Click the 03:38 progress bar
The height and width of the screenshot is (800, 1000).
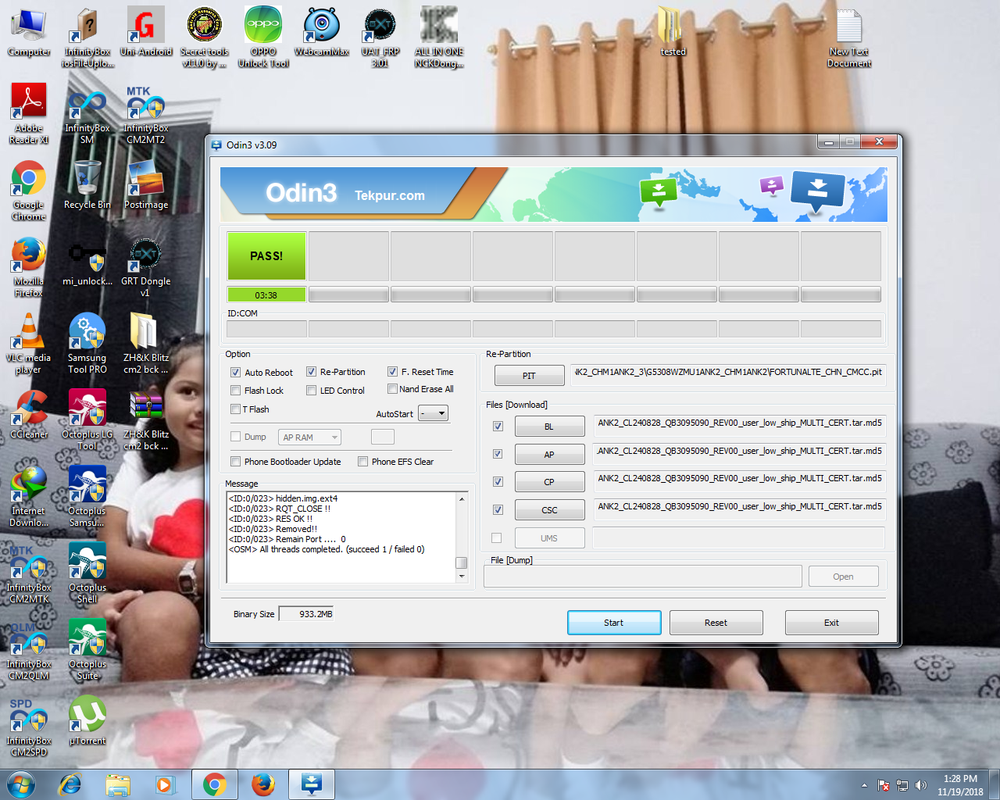coord(267,295)
